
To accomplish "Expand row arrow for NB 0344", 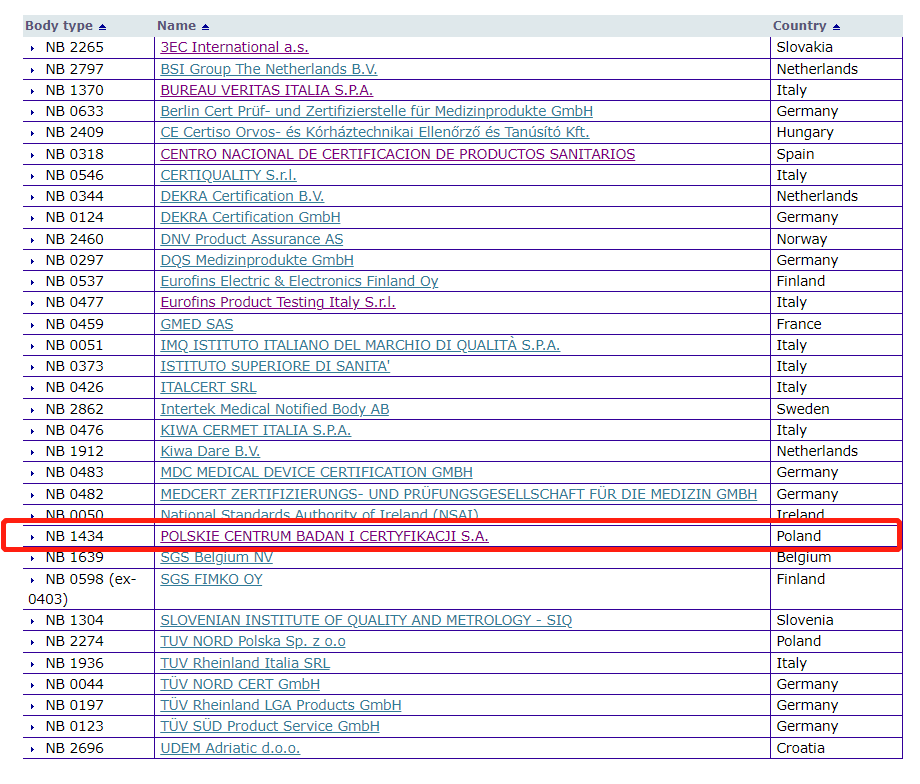I will (32, 197).
